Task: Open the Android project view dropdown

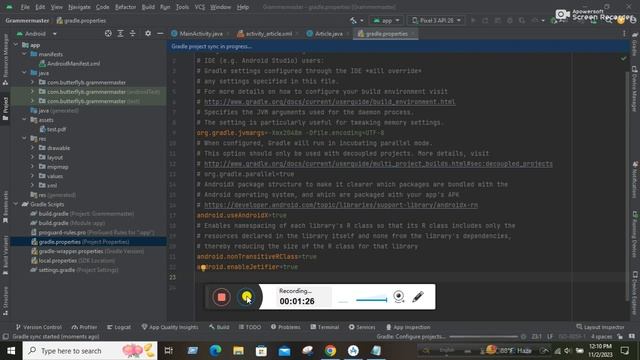Action: [36, 33]
